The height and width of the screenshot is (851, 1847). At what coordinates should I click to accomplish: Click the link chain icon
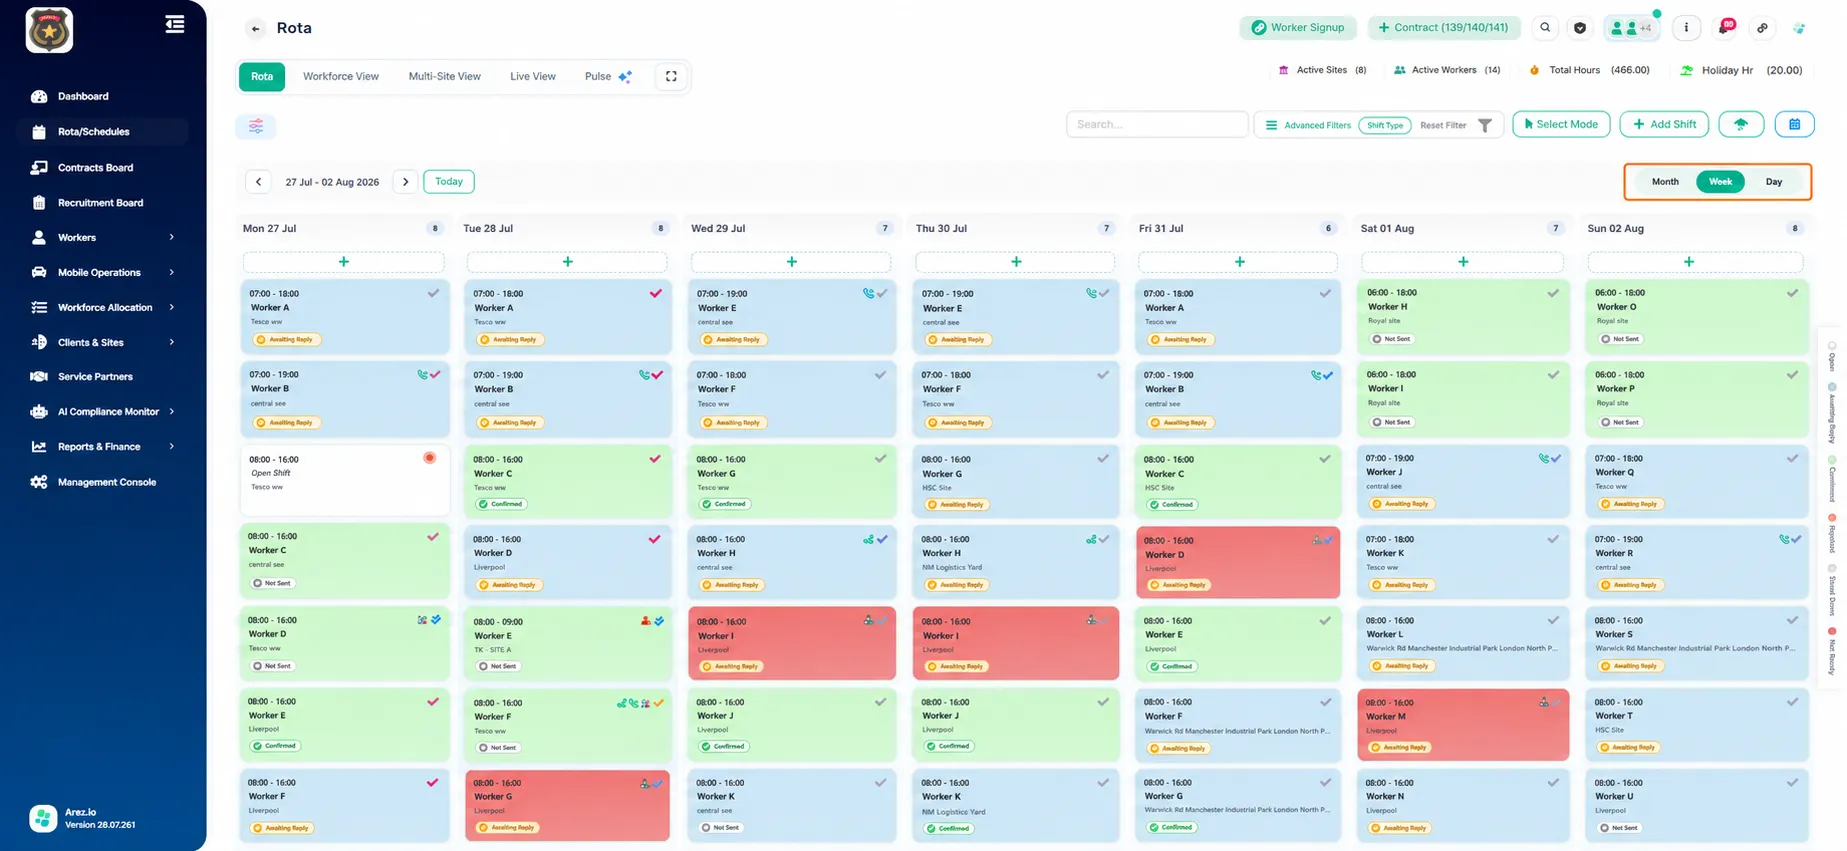coord(1762,28)
